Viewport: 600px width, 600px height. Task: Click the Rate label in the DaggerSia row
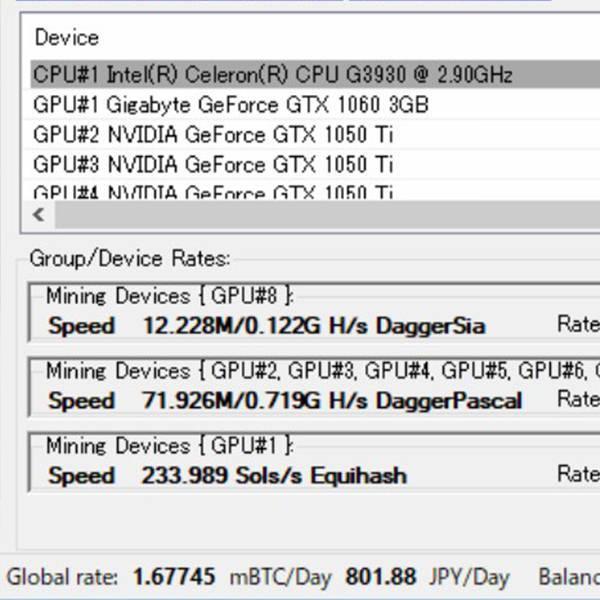pos(578,324)
